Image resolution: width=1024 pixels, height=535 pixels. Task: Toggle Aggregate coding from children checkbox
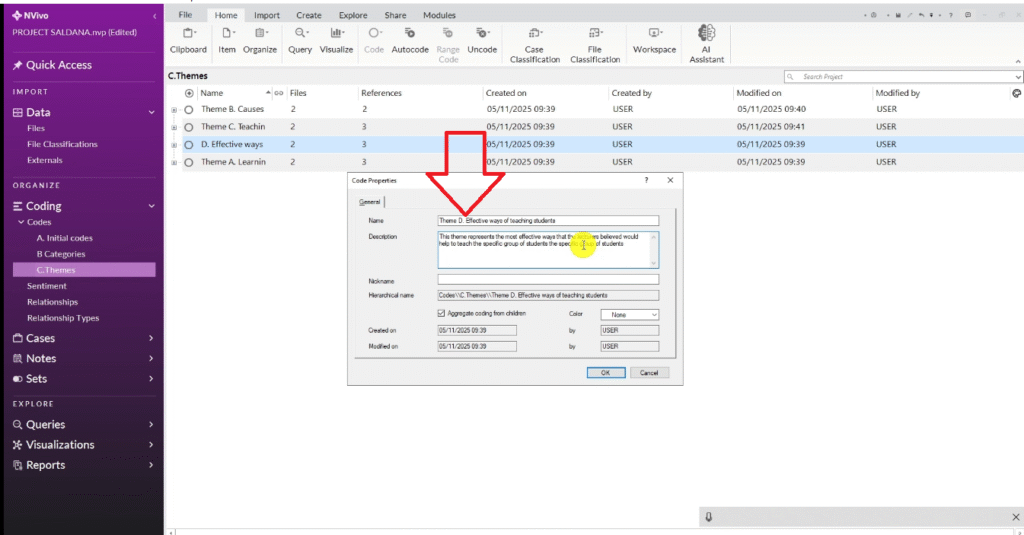click(443, 314)
